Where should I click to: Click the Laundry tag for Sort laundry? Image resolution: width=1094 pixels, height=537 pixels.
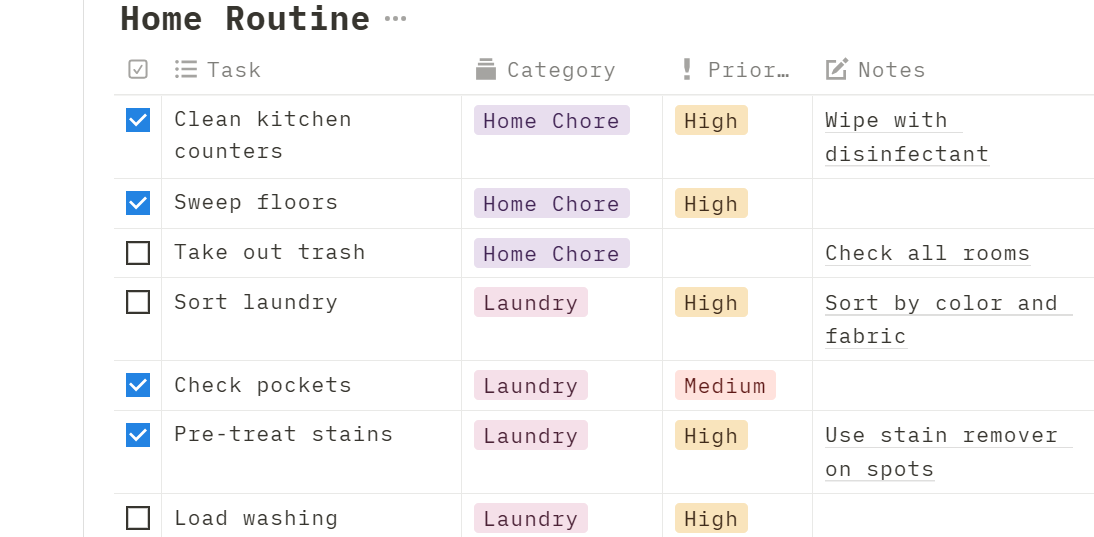click(x=530, y=303)
